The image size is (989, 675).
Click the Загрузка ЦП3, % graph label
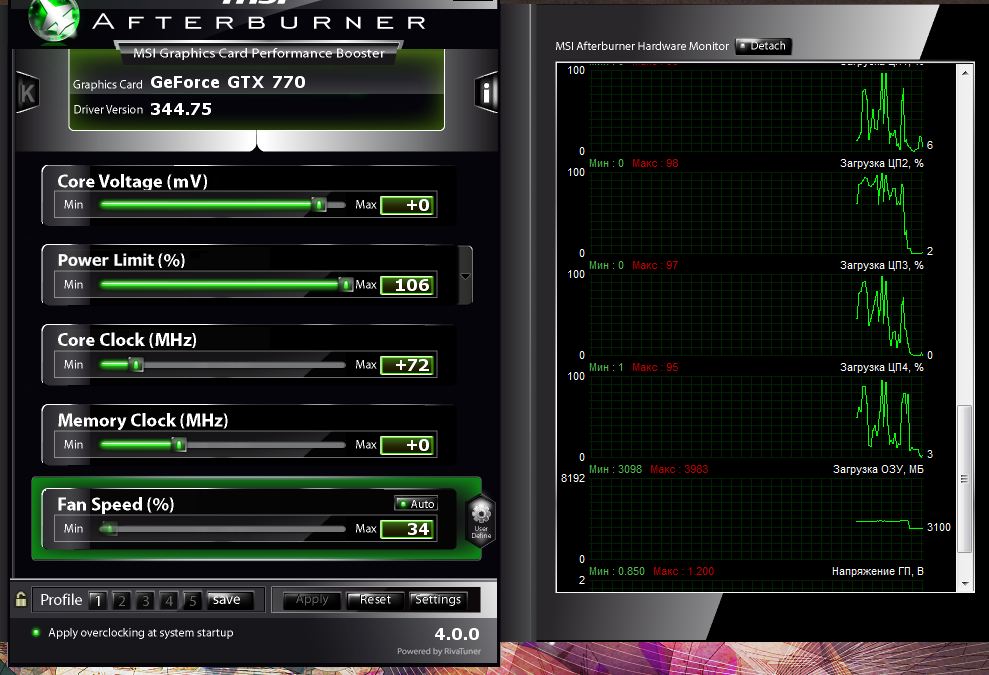tap(882, 266)
